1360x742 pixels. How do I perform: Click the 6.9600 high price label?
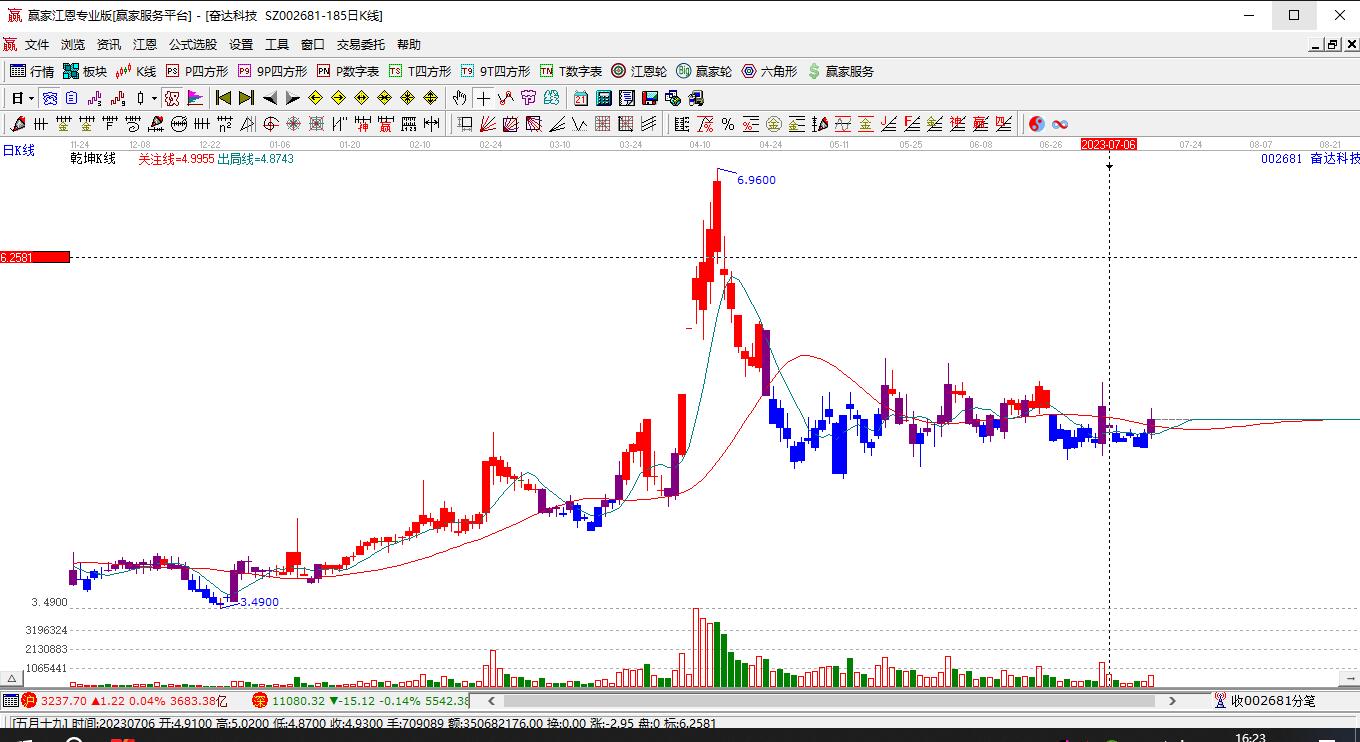(756, 180)
